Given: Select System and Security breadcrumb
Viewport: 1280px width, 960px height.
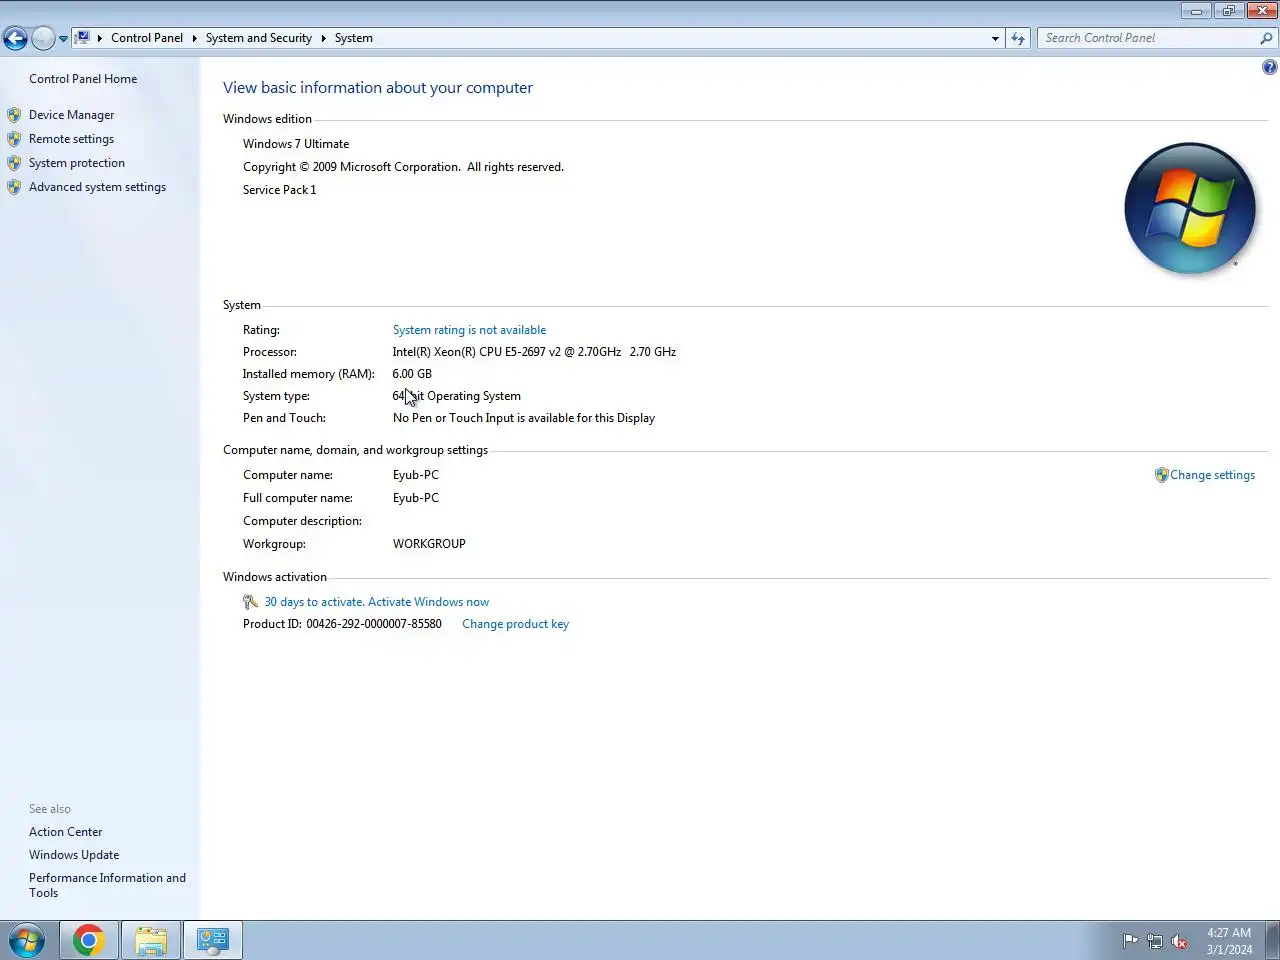Looking at the screenshot, I should point(259,38).
